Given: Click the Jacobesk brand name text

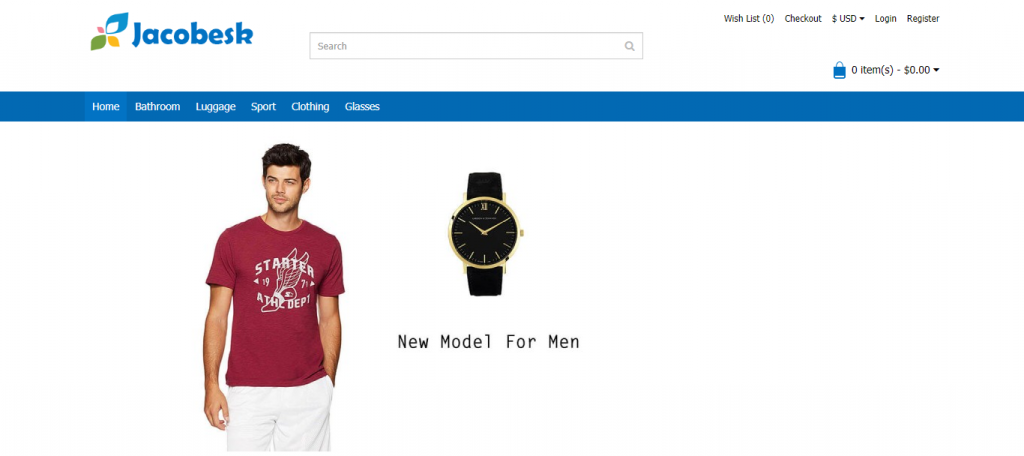Looking at the screenshot, I should pyautogui.click(x=191, y=34).
